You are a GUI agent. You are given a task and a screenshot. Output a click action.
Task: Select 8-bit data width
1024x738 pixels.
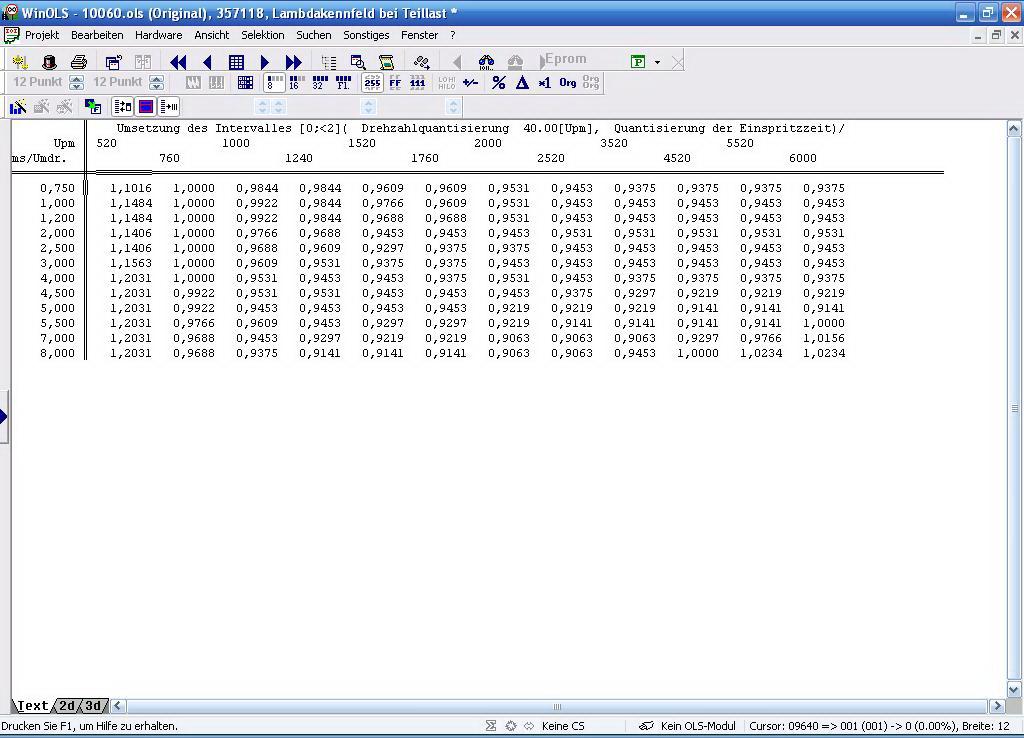pyautogui.click(x=274, y=83)
